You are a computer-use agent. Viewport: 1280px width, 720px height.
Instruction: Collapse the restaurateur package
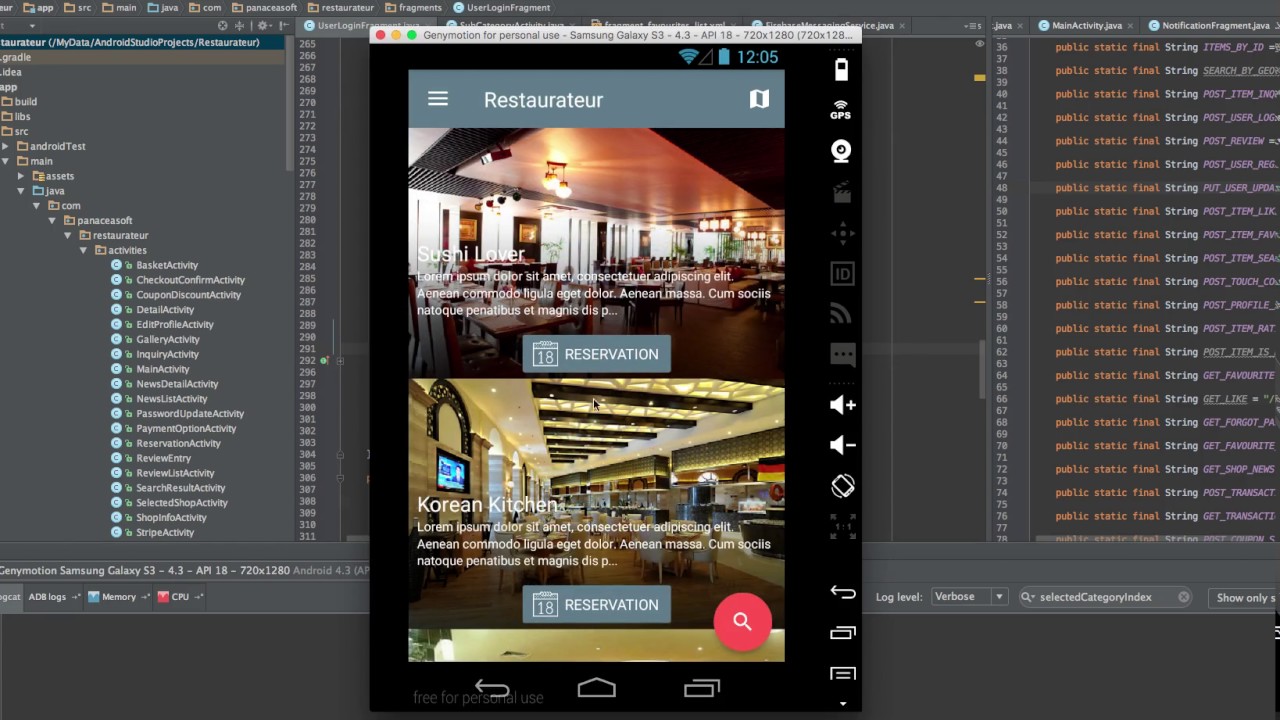[x=68, y=235]
